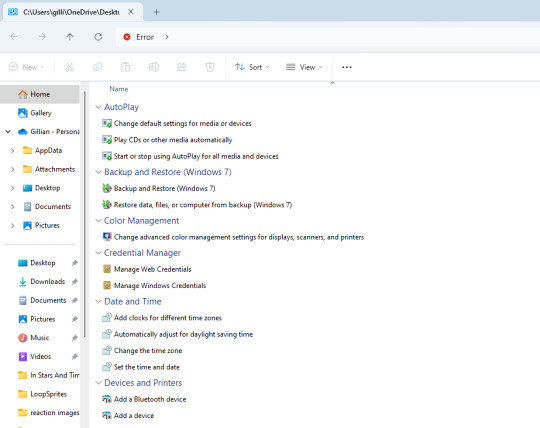Expand the AppData folder in sidebar
Screen dimensions: 540x428
13,150
